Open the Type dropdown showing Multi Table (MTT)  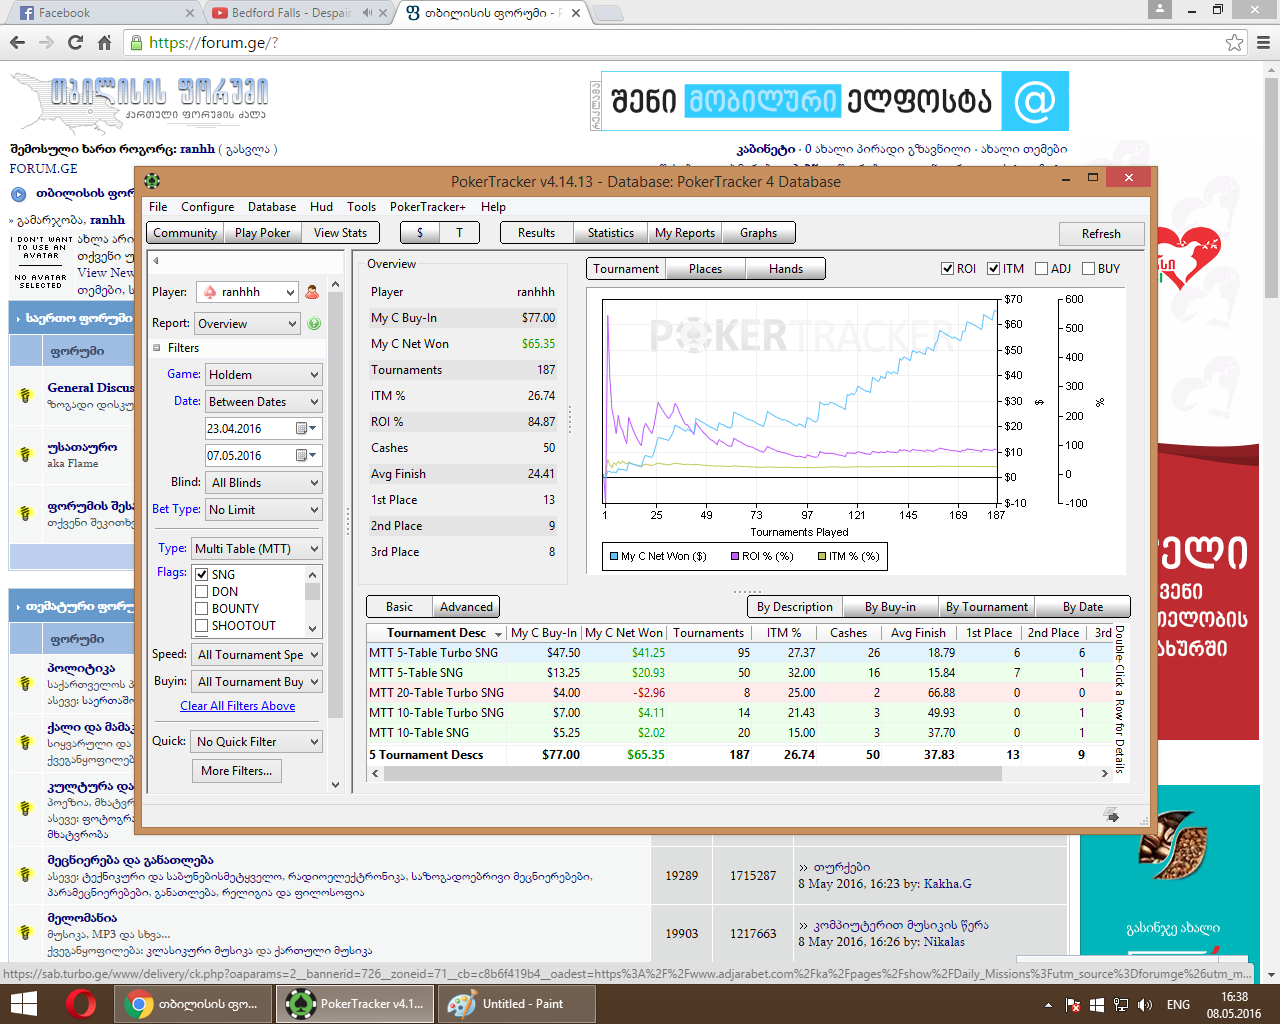point(257,549)
